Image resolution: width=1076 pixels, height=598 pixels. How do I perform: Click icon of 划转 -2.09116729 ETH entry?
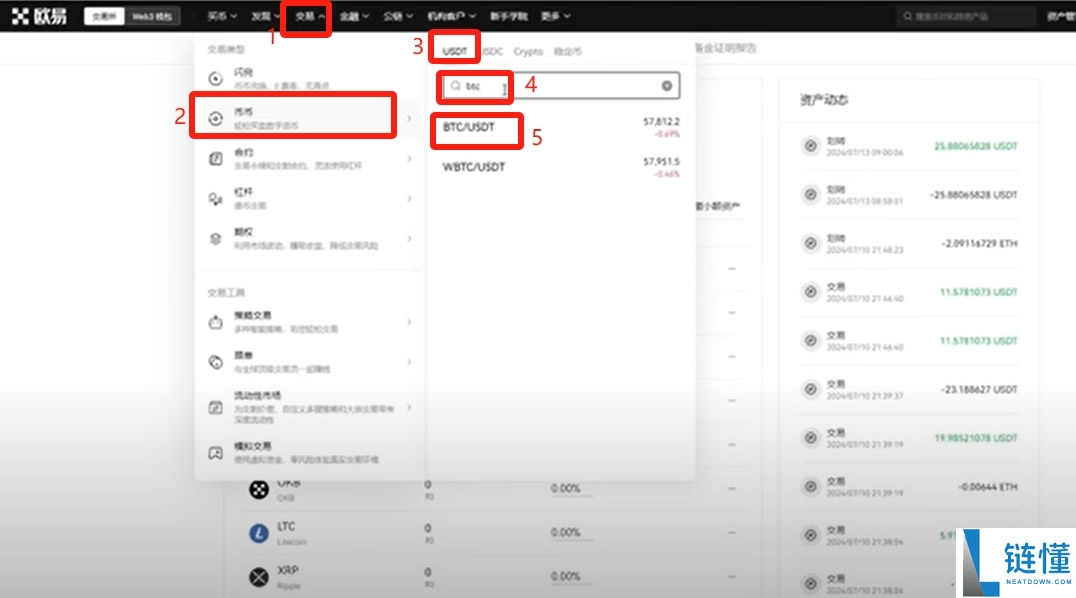pyautogui.click(x=810, y=243)
